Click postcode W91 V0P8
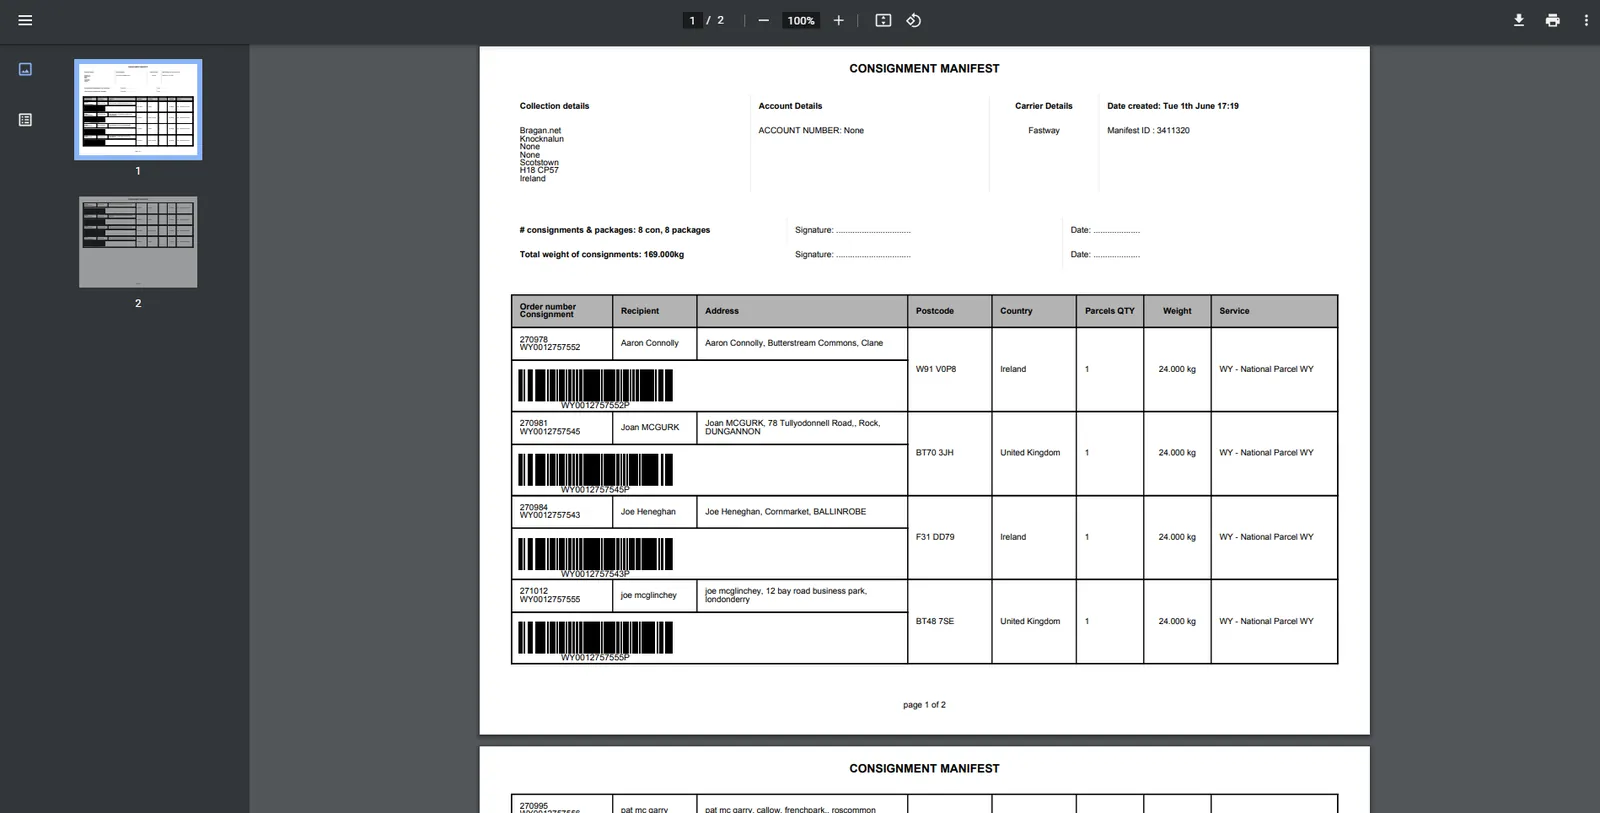 (936, 369)
